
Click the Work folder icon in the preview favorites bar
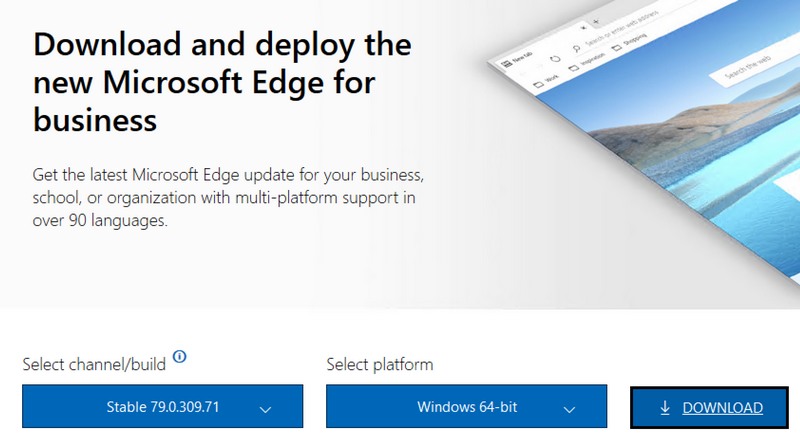coord(538,86)
